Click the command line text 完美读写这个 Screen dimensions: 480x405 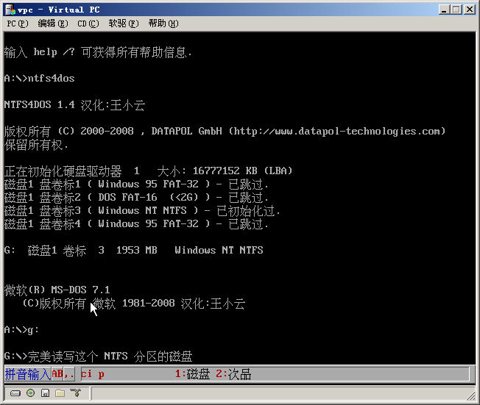coord(63,356)
